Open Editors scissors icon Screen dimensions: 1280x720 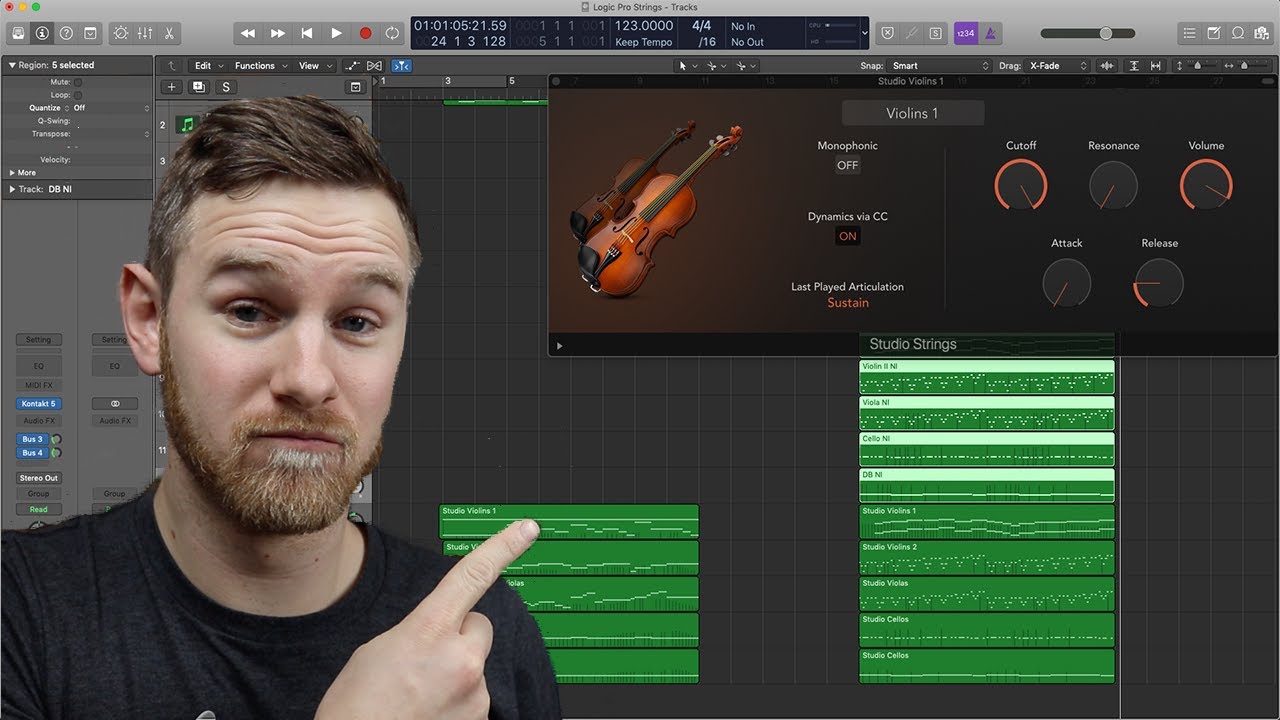(x=169, y=33)
